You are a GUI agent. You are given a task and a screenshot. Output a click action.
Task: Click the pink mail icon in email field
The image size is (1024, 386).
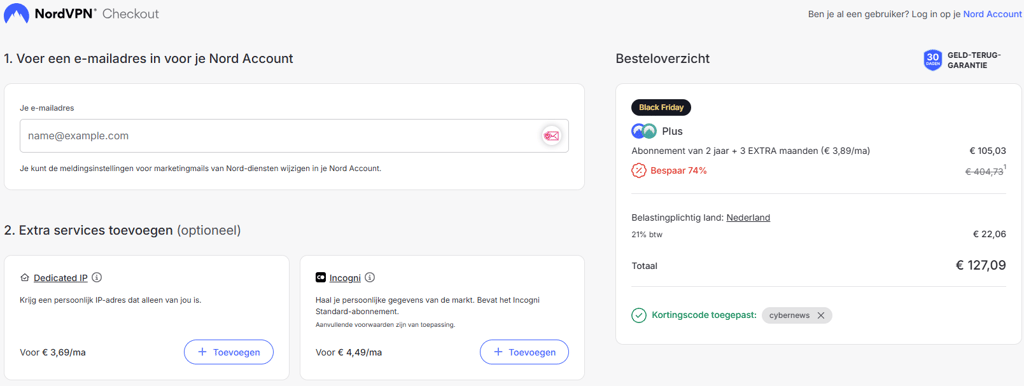551,136
